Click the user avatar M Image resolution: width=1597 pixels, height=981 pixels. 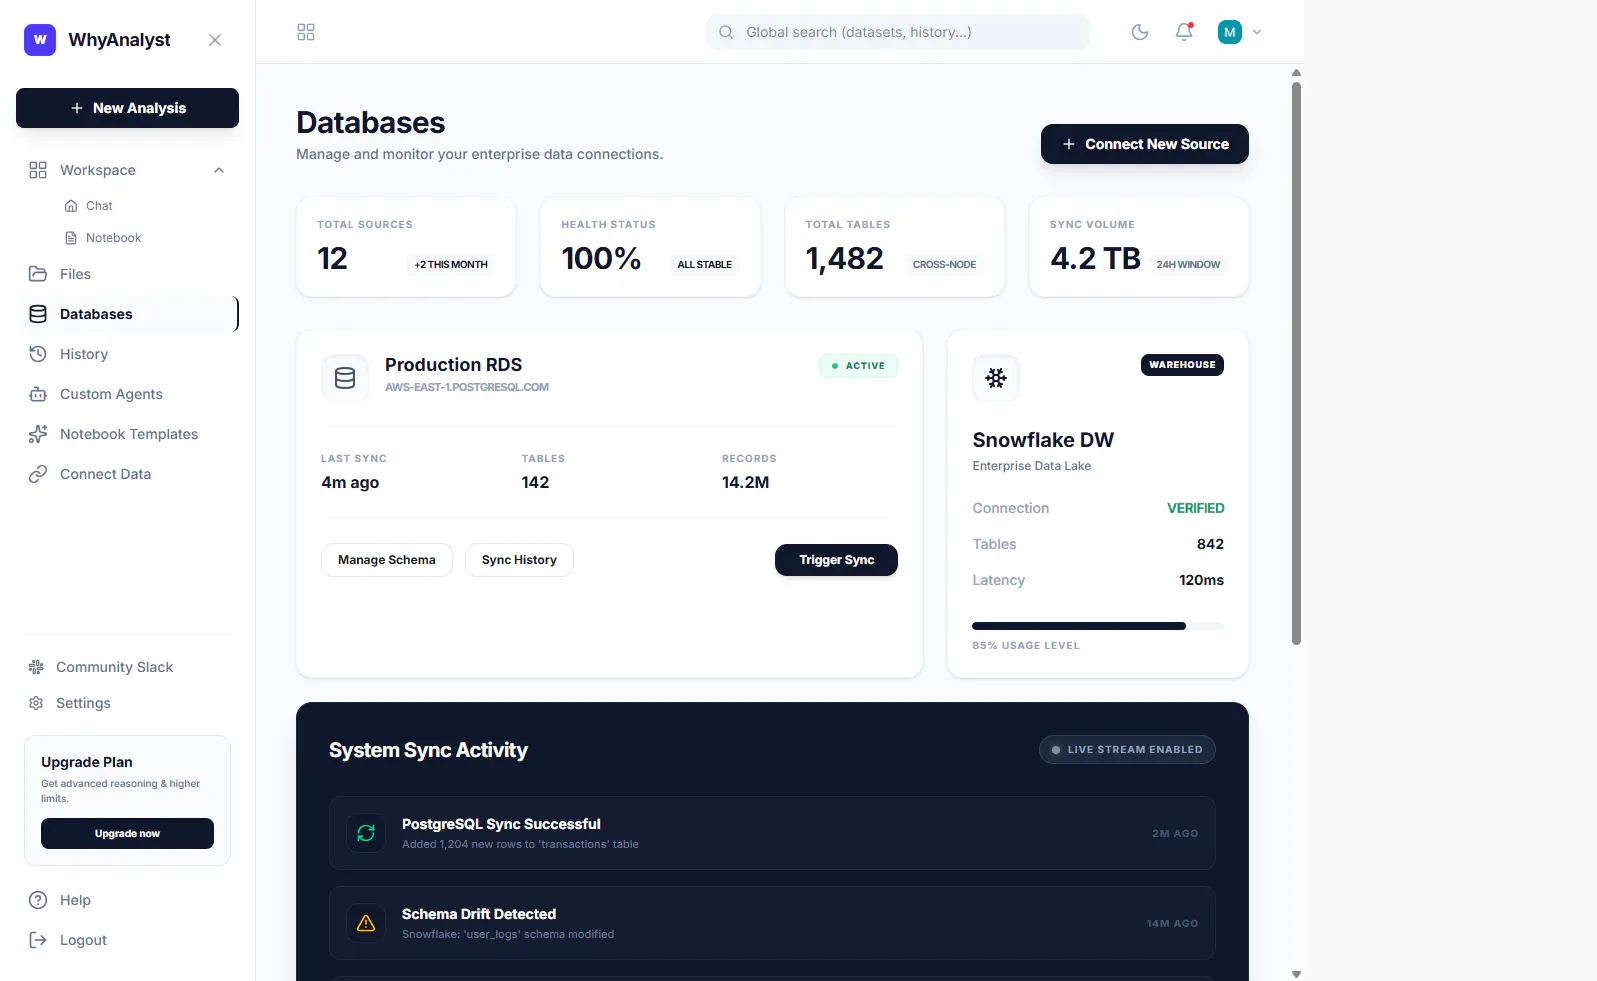tap(1230, 32)
